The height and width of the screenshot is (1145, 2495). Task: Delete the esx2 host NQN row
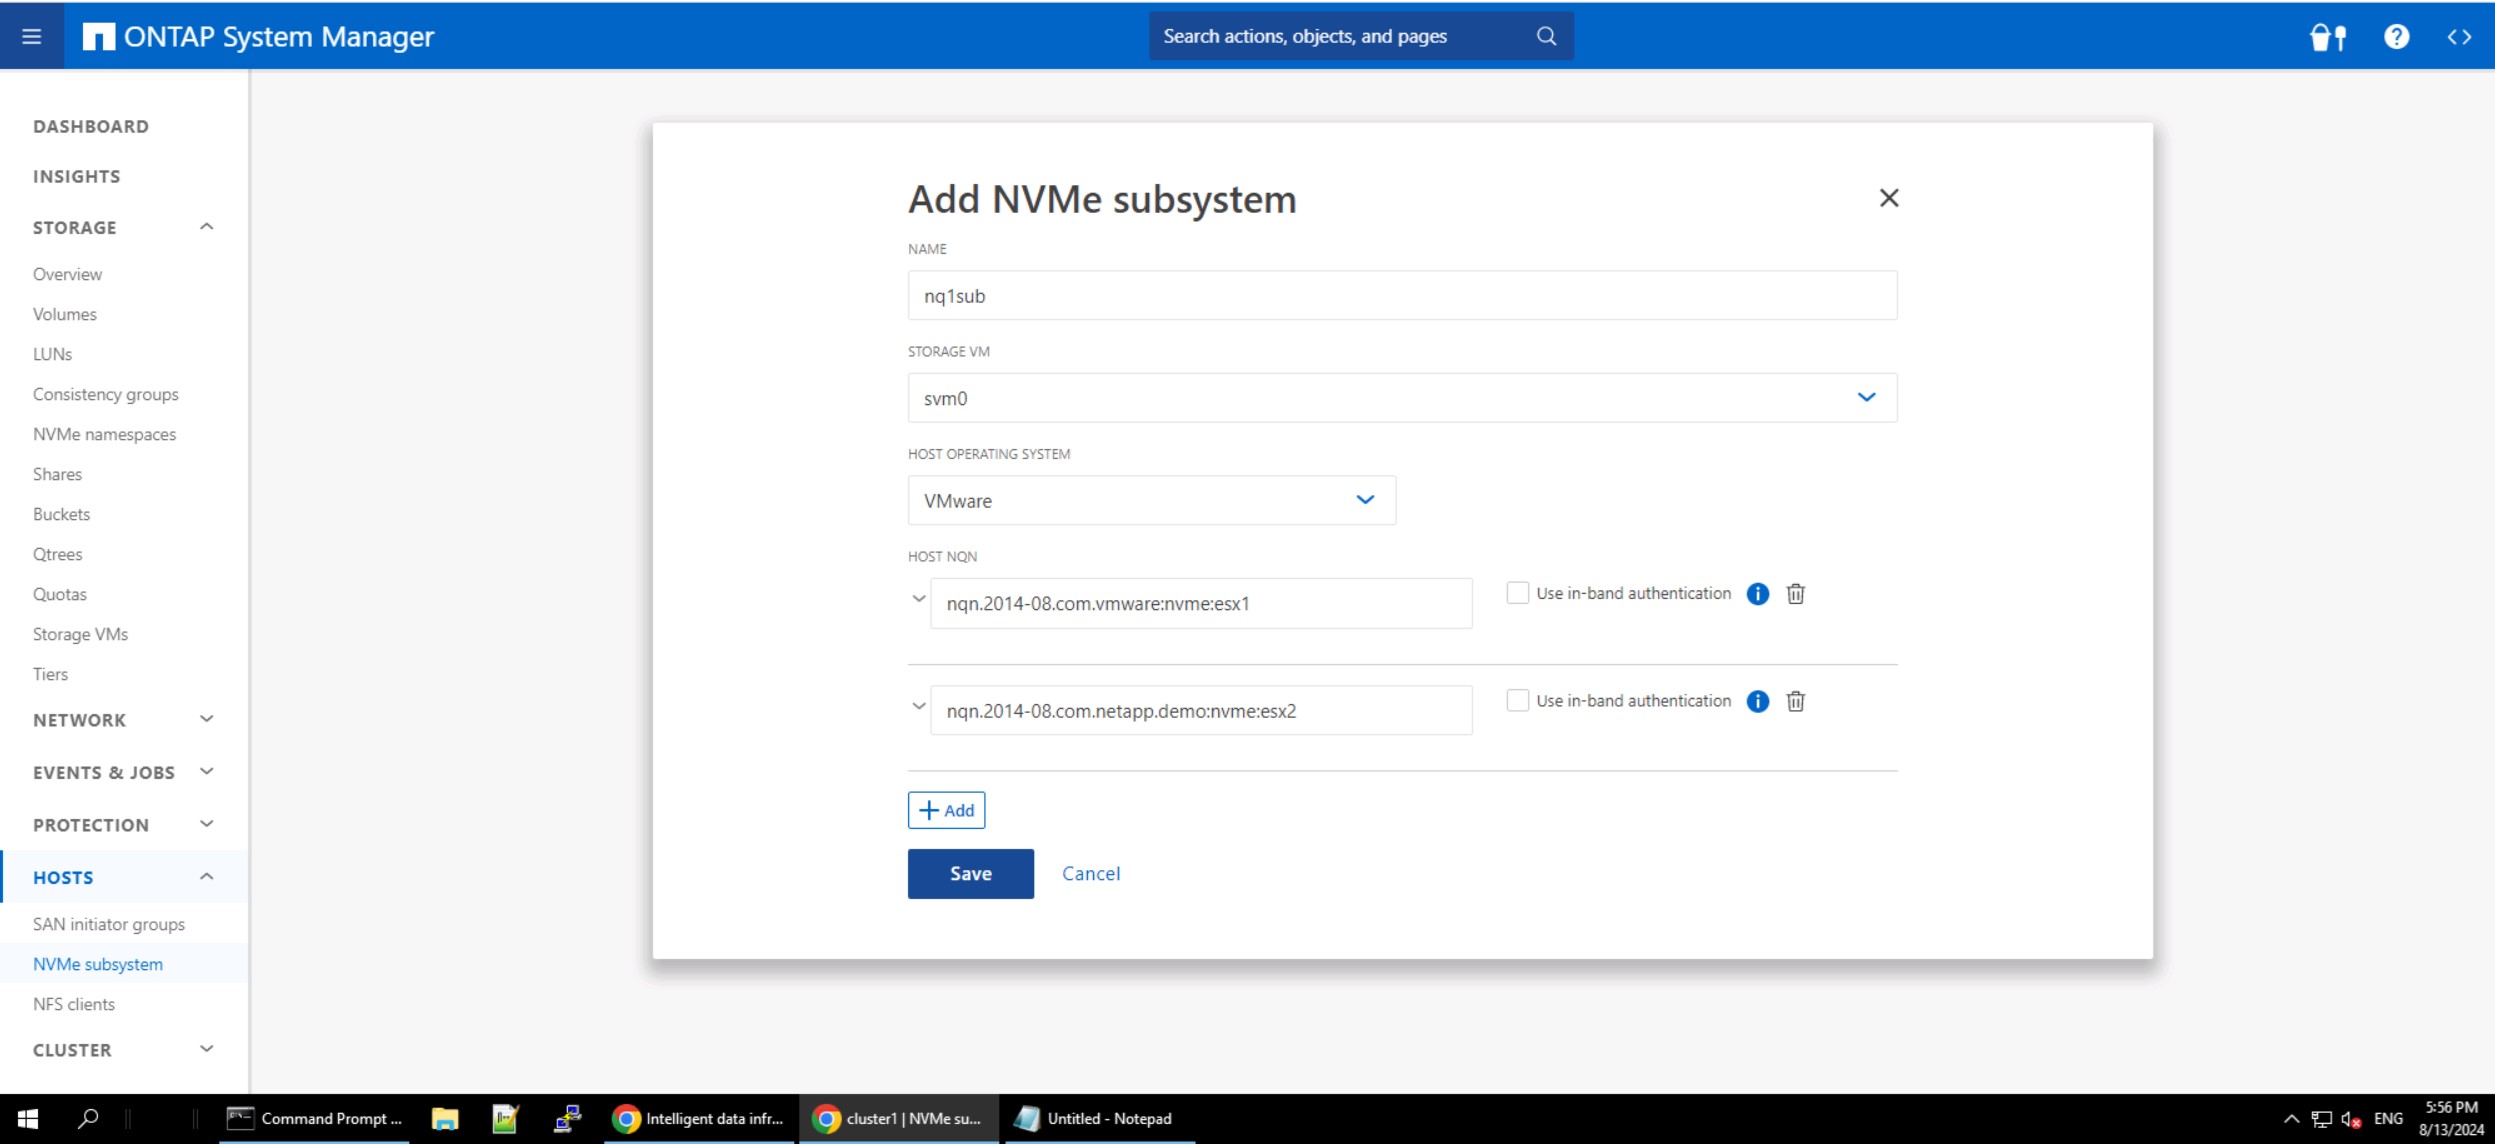tap(1796, 702)
